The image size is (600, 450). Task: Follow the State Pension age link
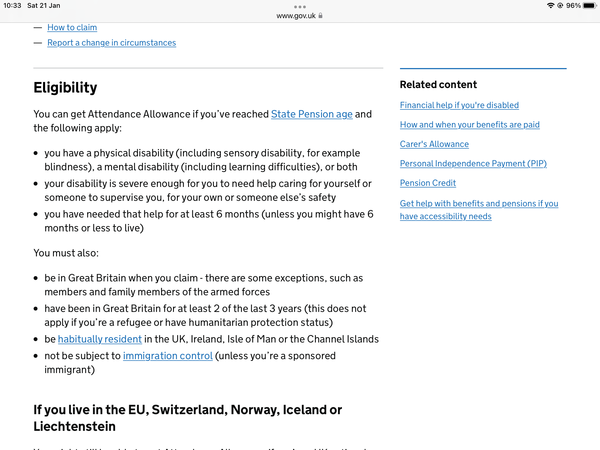(311, 114)
